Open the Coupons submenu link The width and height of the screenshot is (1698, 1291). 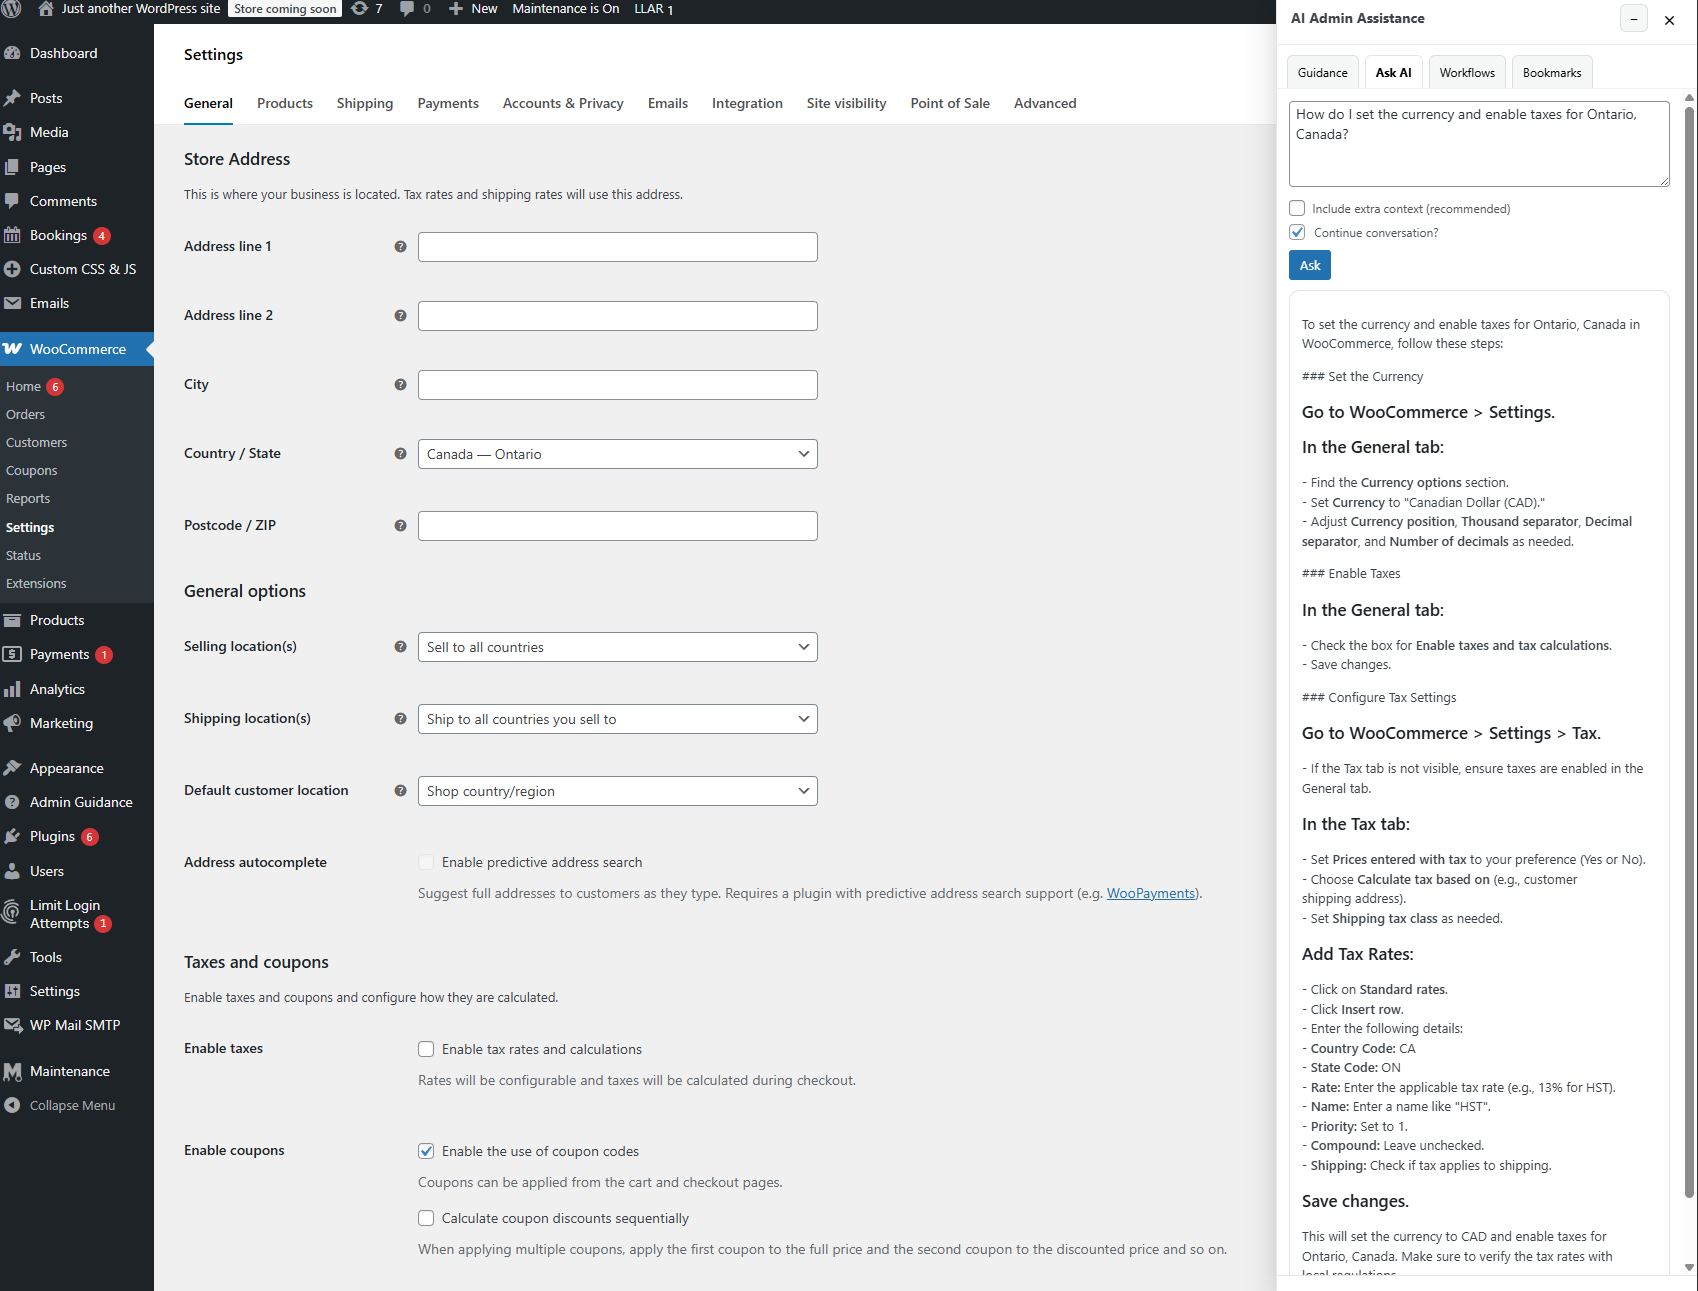point(32,470)
